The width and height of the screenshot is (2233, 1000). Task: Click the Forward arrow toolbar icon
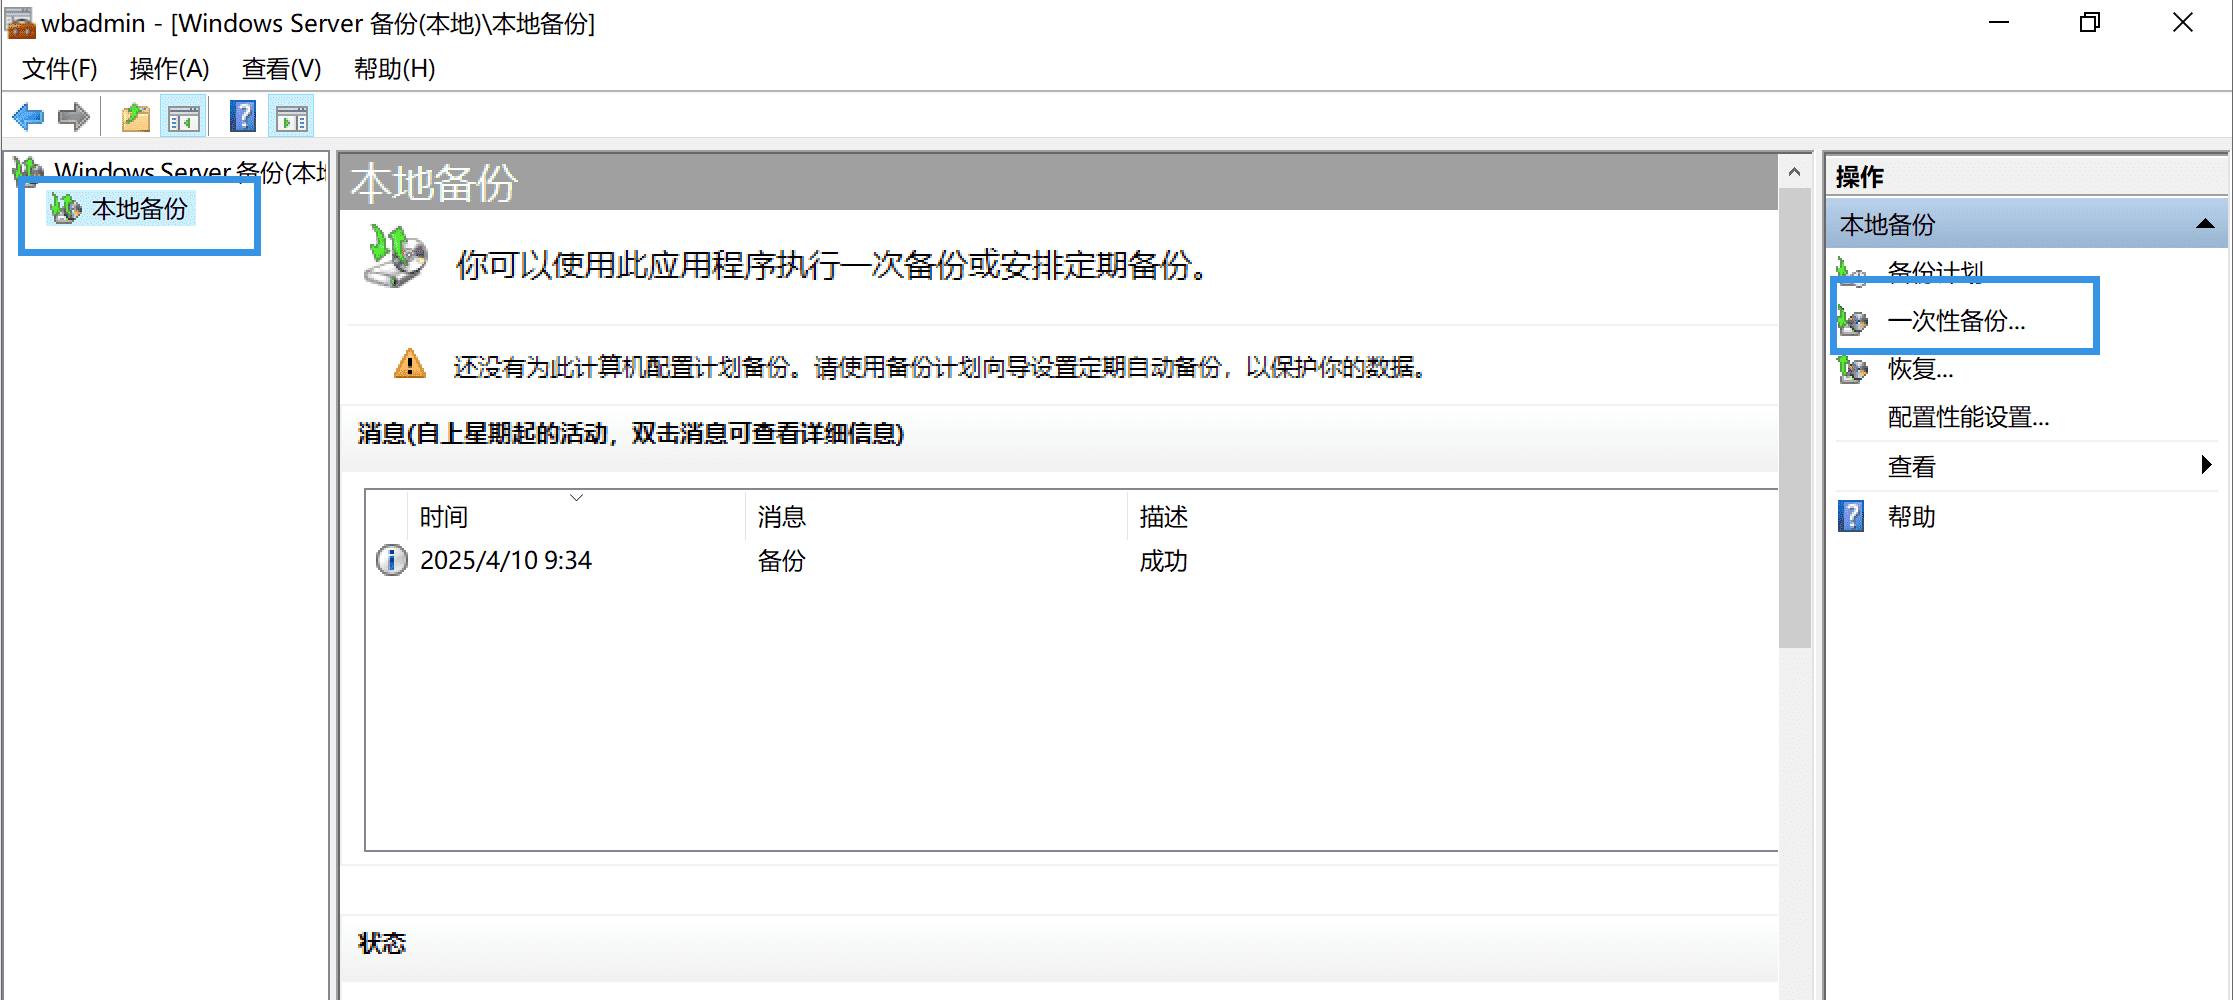coord(74,118)
